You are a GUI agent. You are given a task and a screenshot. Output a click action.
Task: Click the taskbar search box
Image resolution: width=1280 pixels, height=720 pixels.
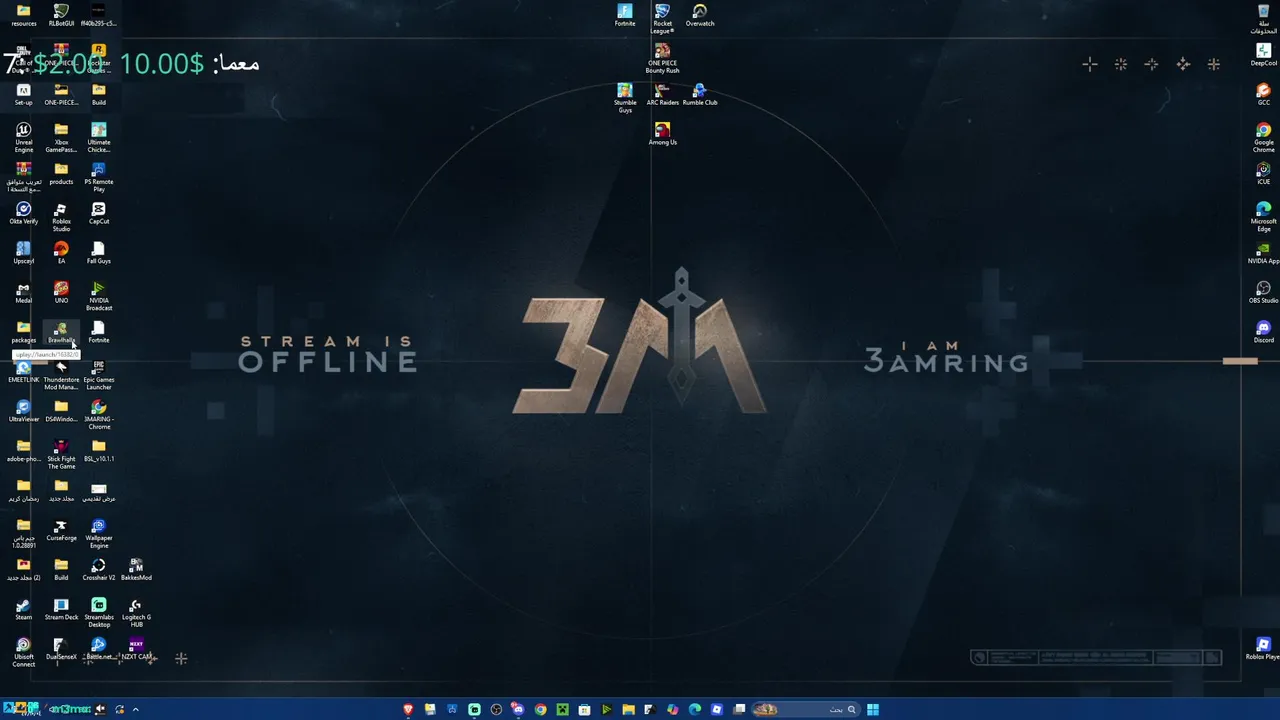click(804, 710)
